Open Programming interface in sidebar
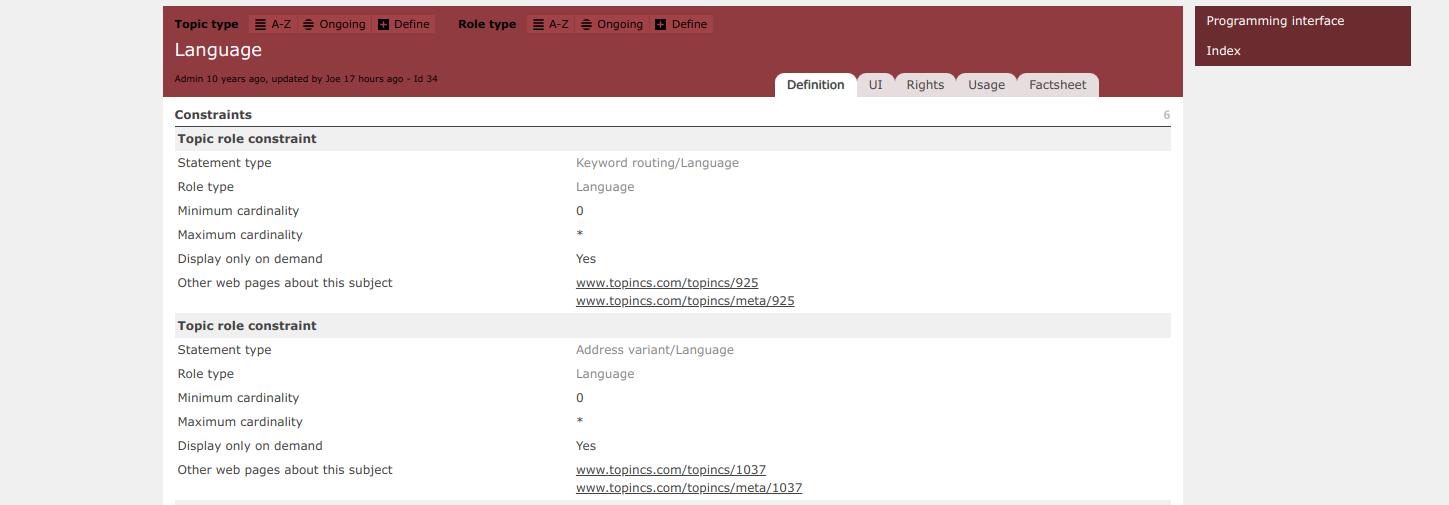1449x505 pixels. point(1275,21)
